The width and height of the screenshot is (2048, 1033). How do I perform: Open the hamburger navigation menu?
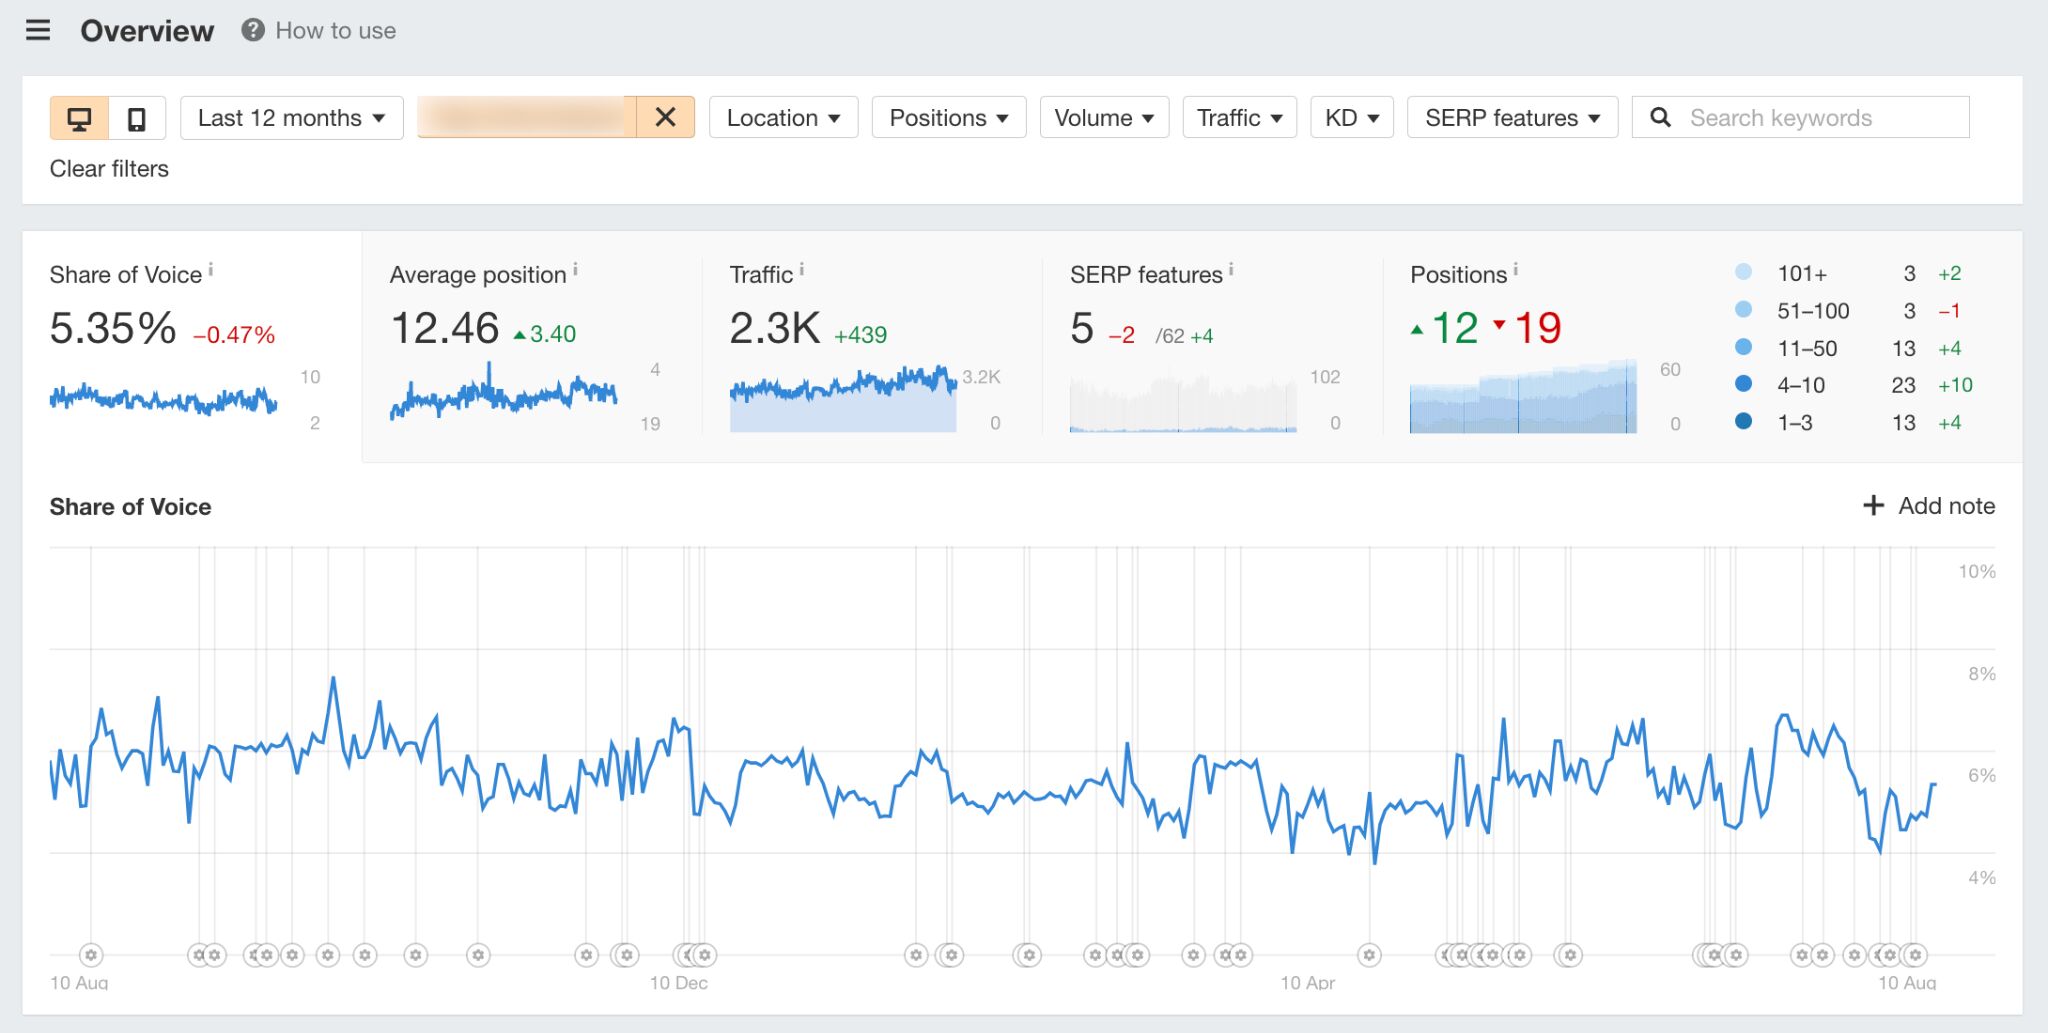(38, 30)
